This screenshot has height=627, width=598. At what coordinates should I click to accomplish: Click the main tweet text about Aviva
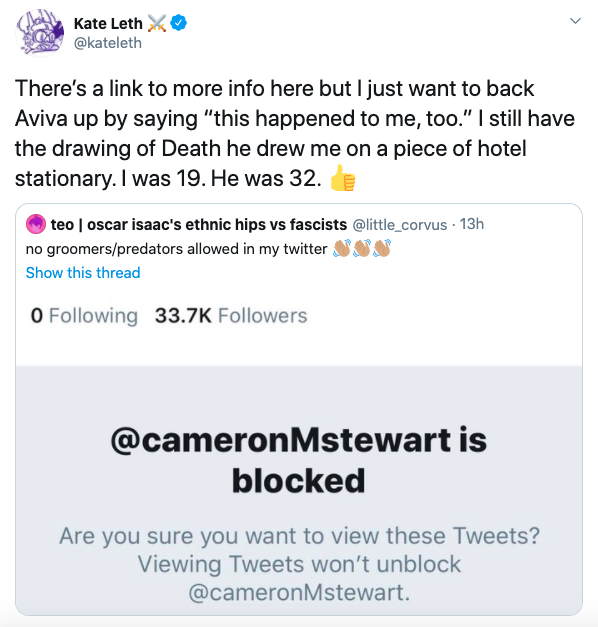tap(295, 133)
